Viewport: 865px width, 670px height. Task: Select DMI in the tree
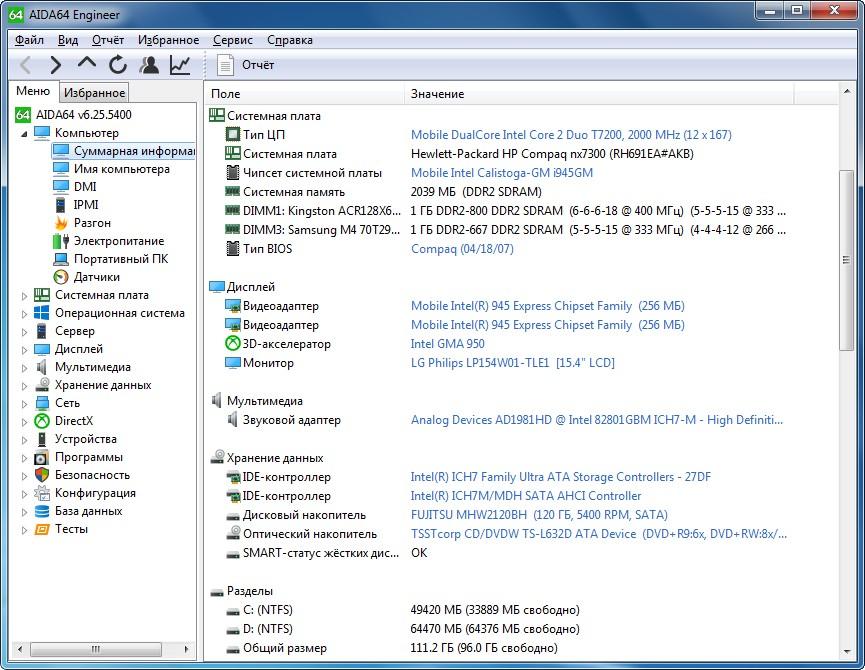point(85,187)
